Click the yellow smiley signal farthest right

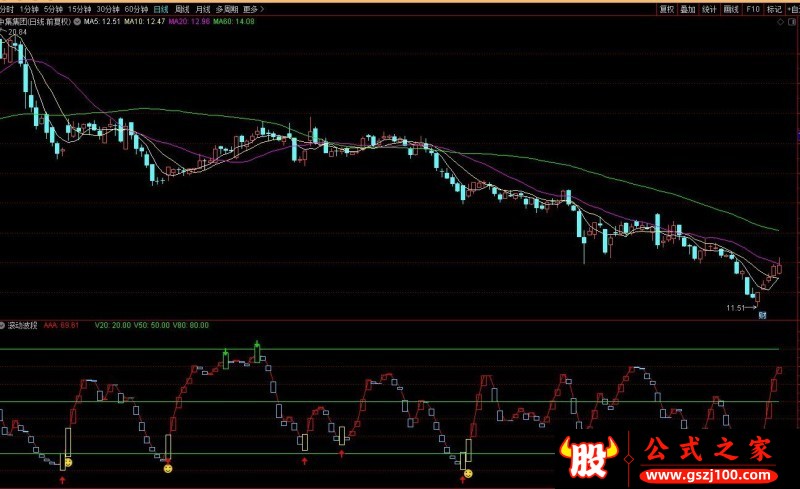tap(467, 473)
